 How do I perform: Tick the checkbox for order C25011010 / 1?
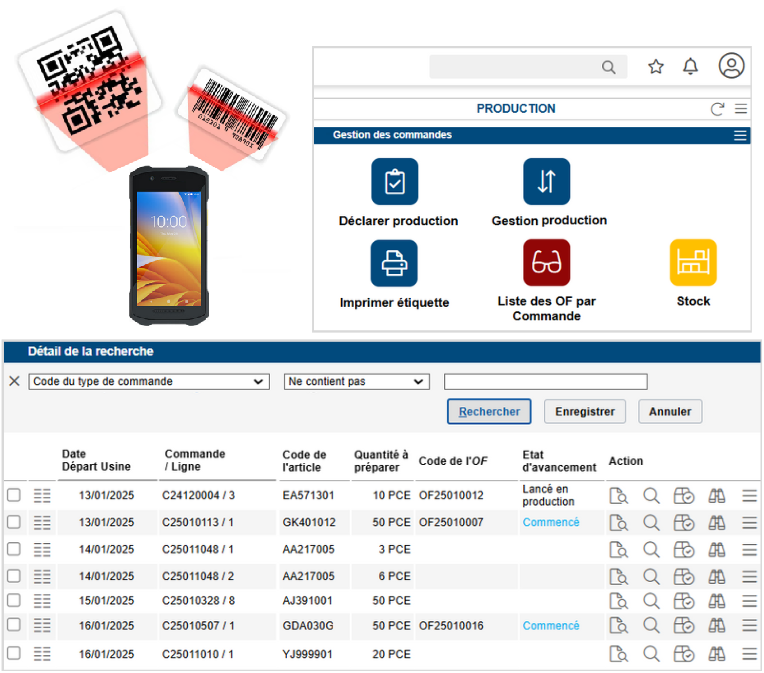(14, 653)
